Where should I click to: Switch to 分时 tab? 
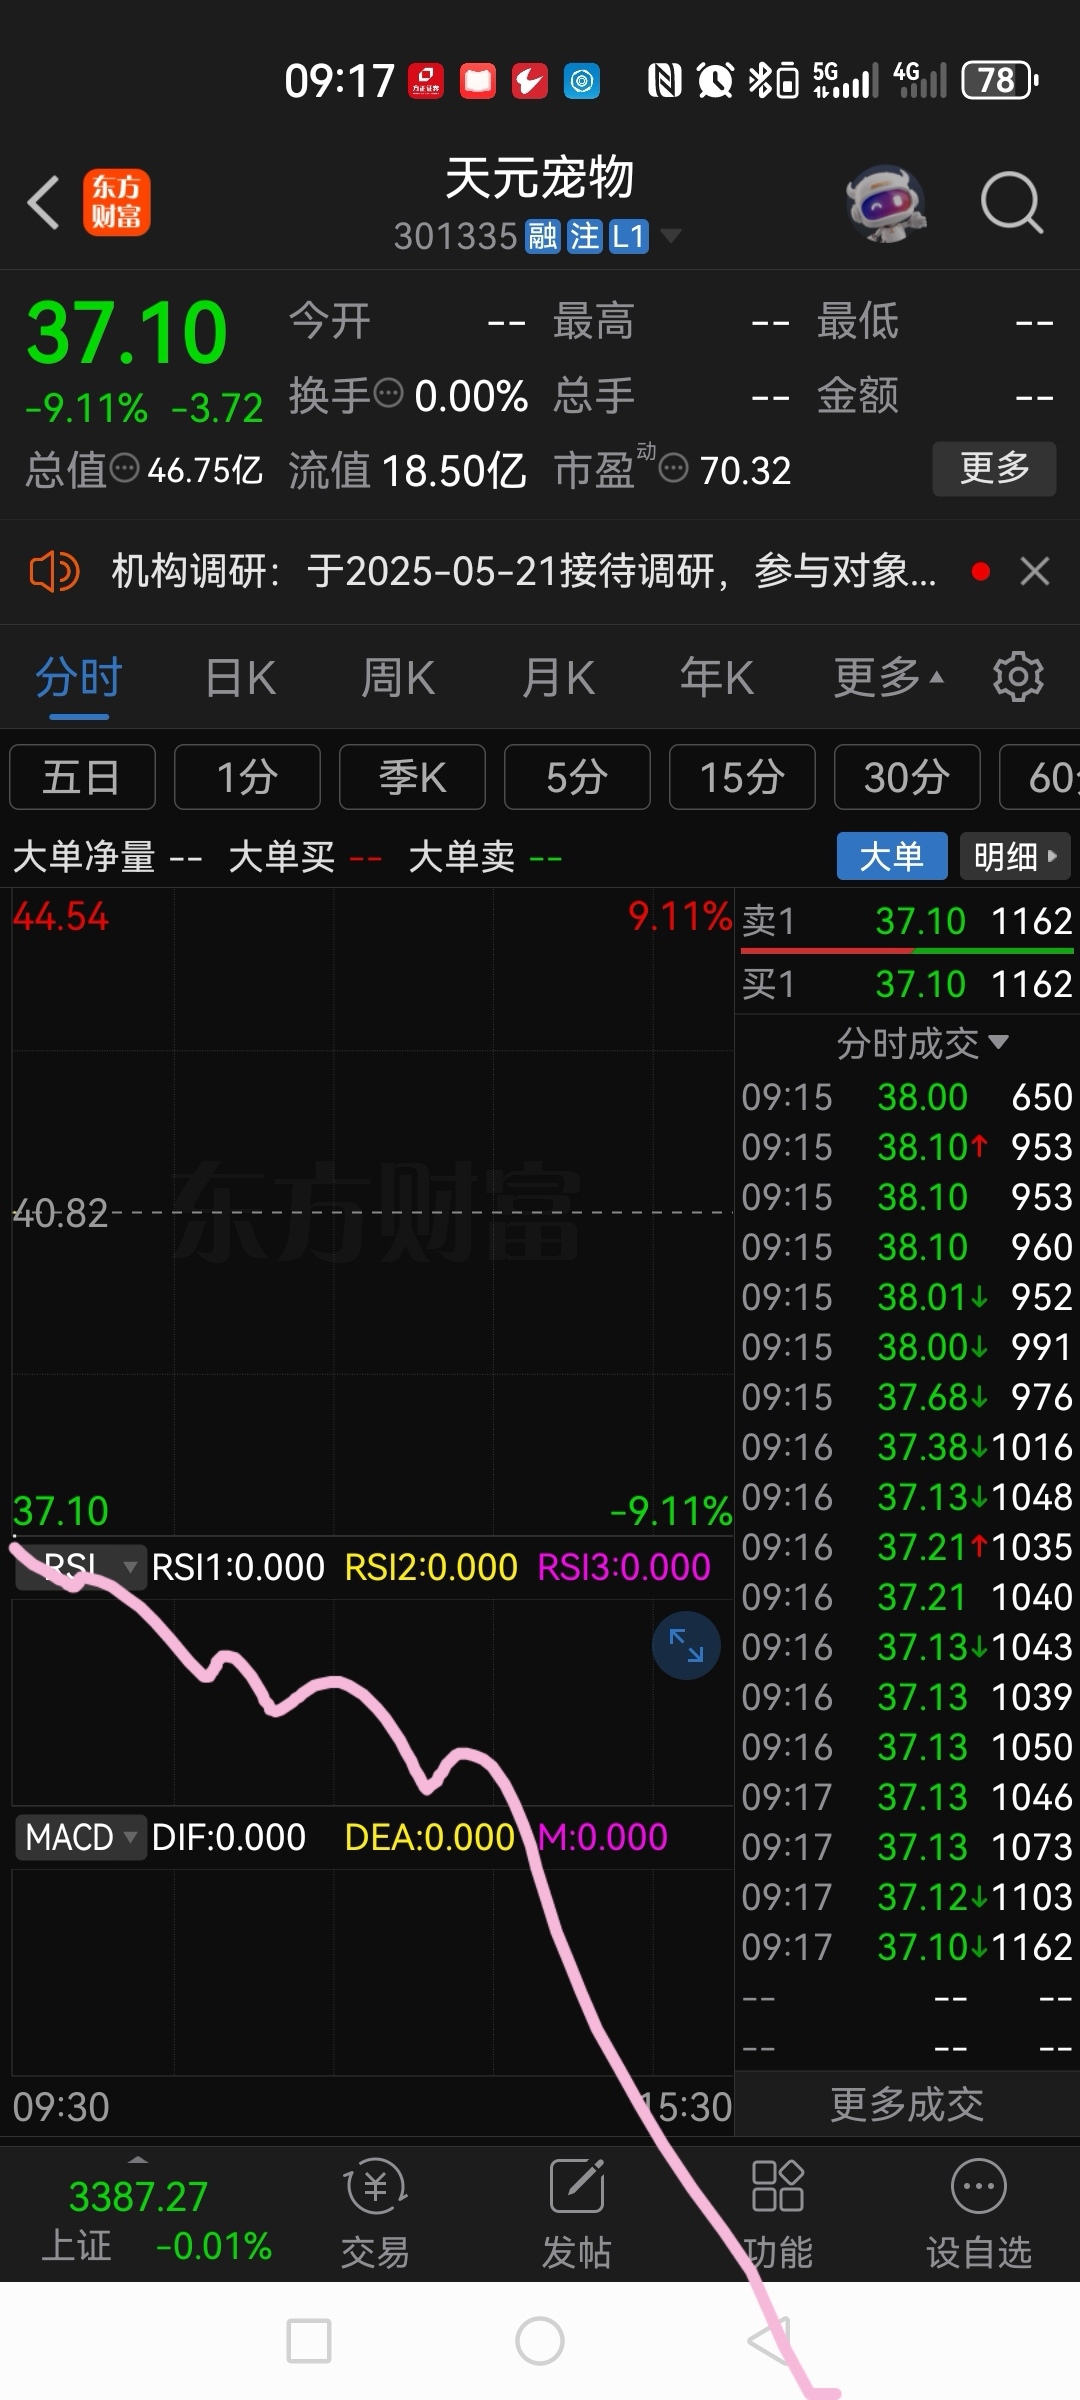pyautogui.click(x=78, y=677)
